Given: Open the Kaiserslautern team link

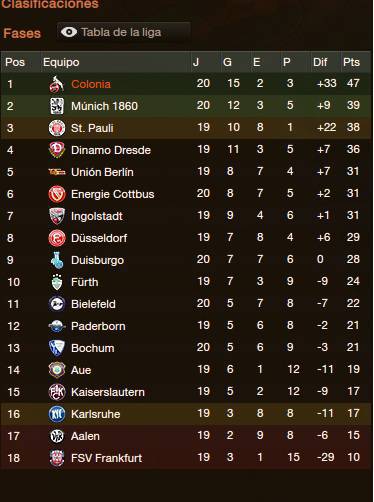Looking at the screenshot, I should 108,392.
